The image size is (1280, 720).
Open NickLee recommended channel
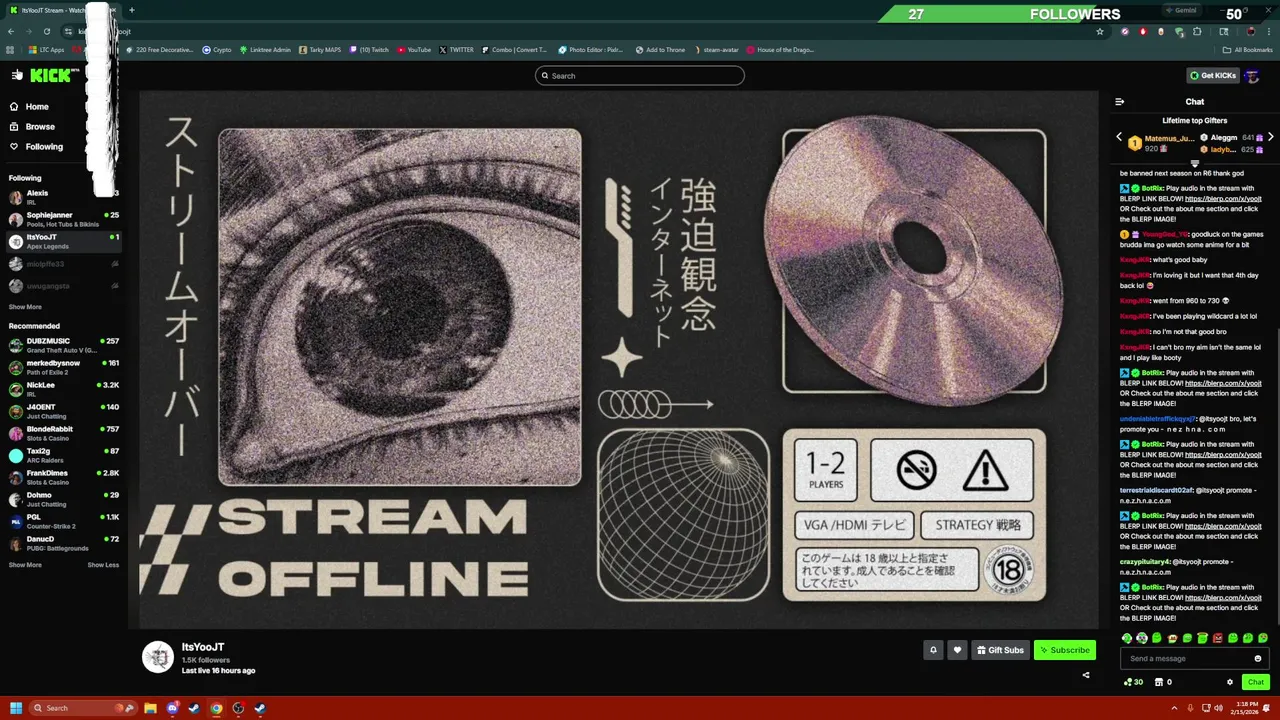(x=63, y=389)
